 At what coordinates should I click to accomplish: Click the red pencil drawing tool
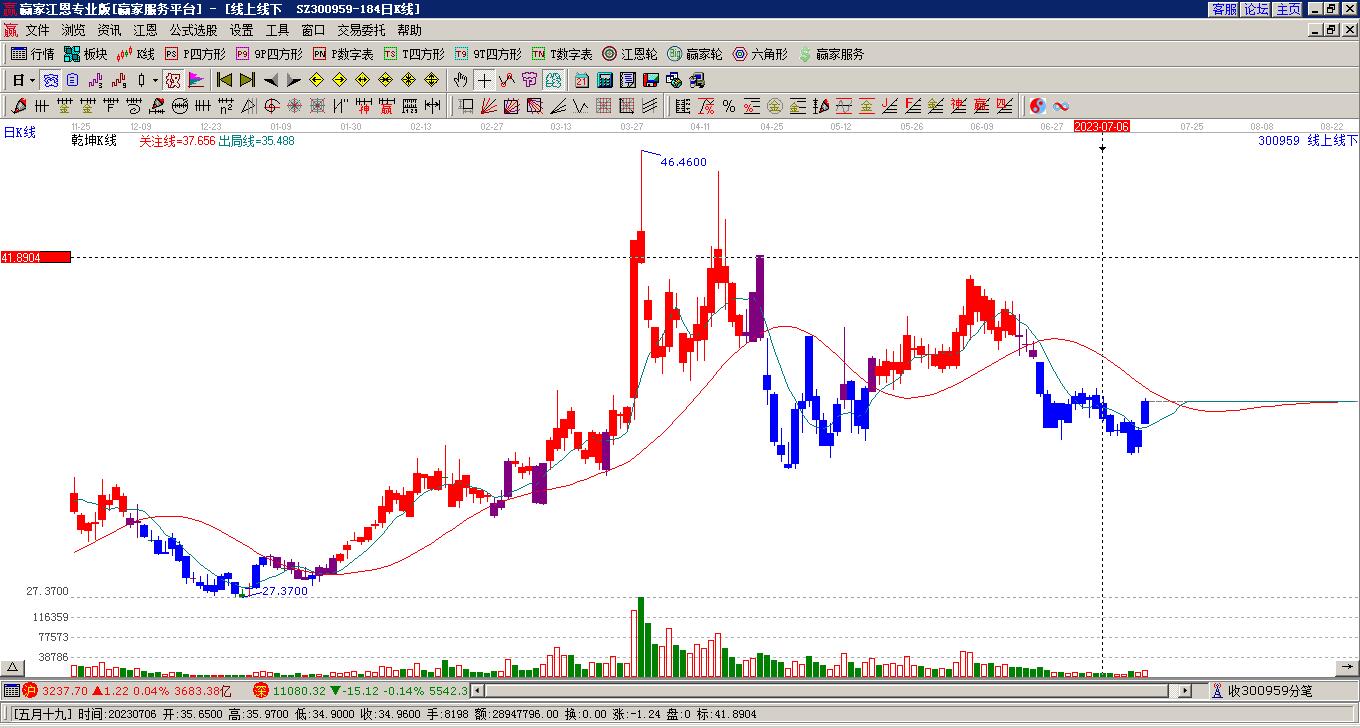pos(19,106)
